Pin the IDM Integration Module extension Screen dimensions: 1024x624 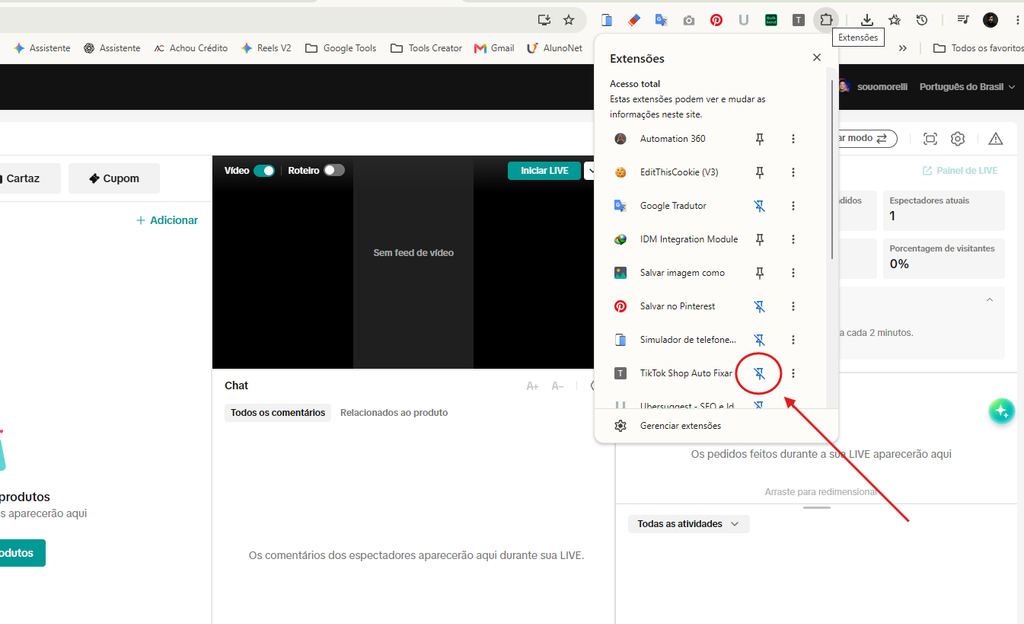coord(760,240)
